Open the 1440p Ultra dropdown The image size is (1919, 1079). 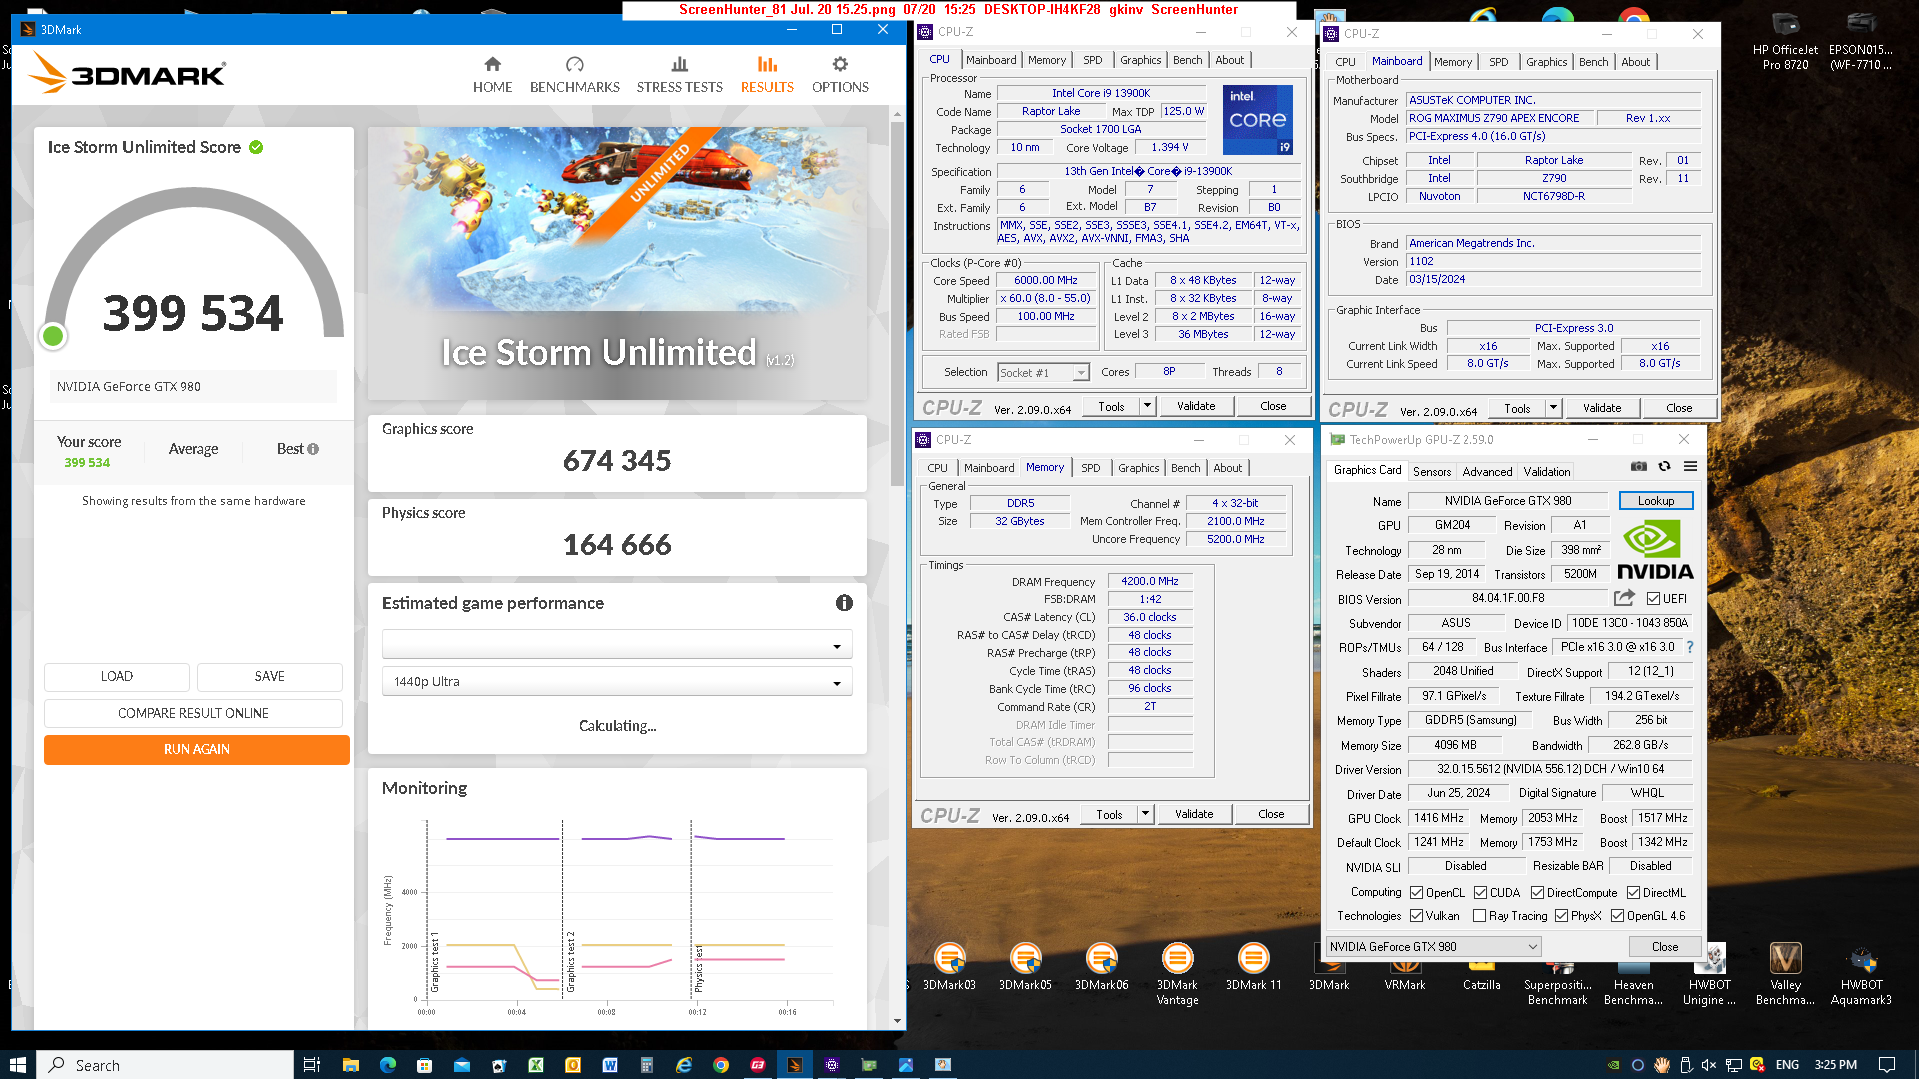617,681
